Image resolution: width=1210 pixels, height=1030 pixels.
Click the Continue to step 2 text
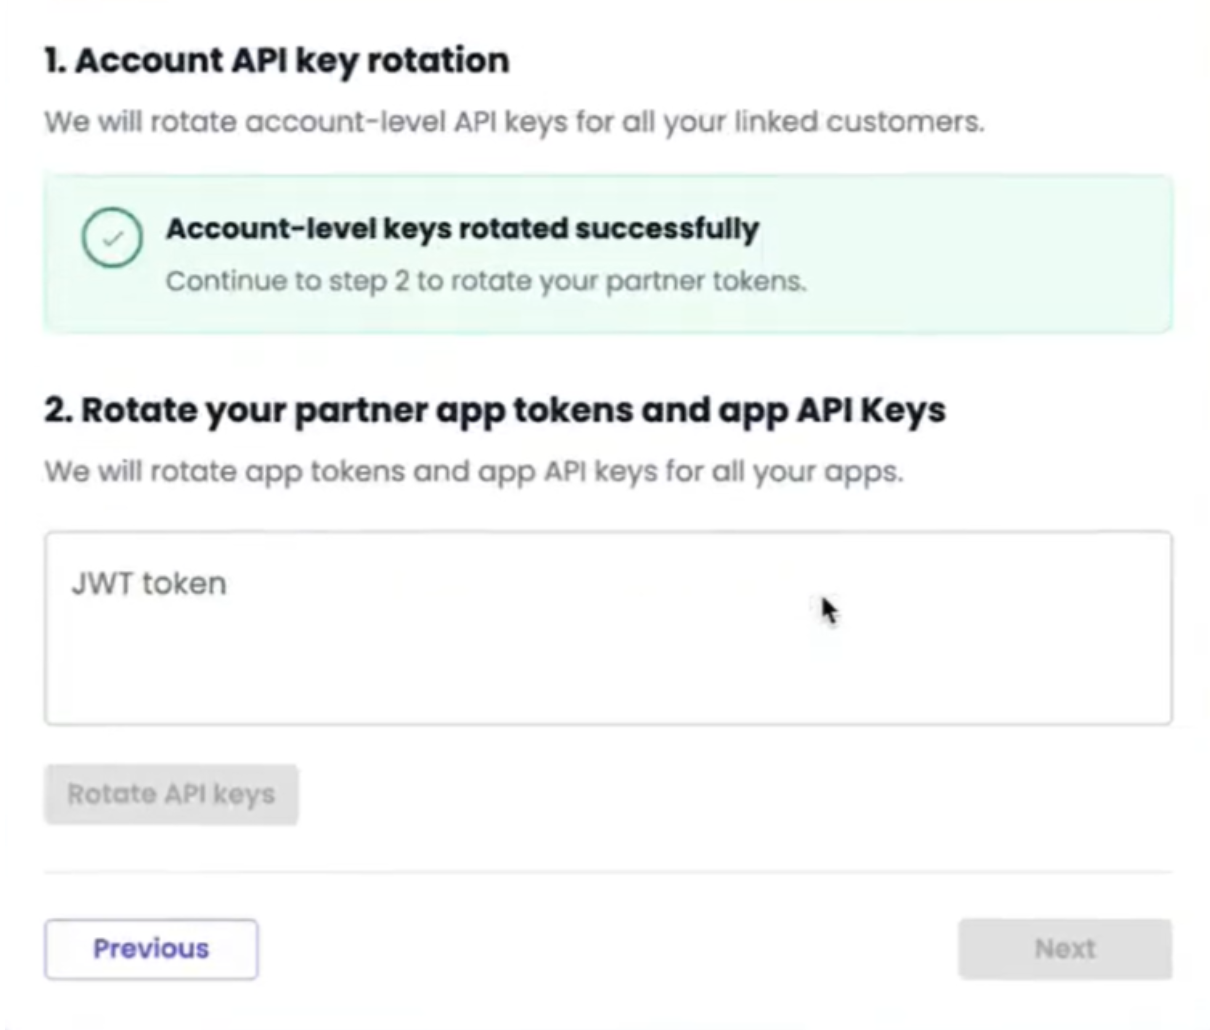(x=486, y=281)
